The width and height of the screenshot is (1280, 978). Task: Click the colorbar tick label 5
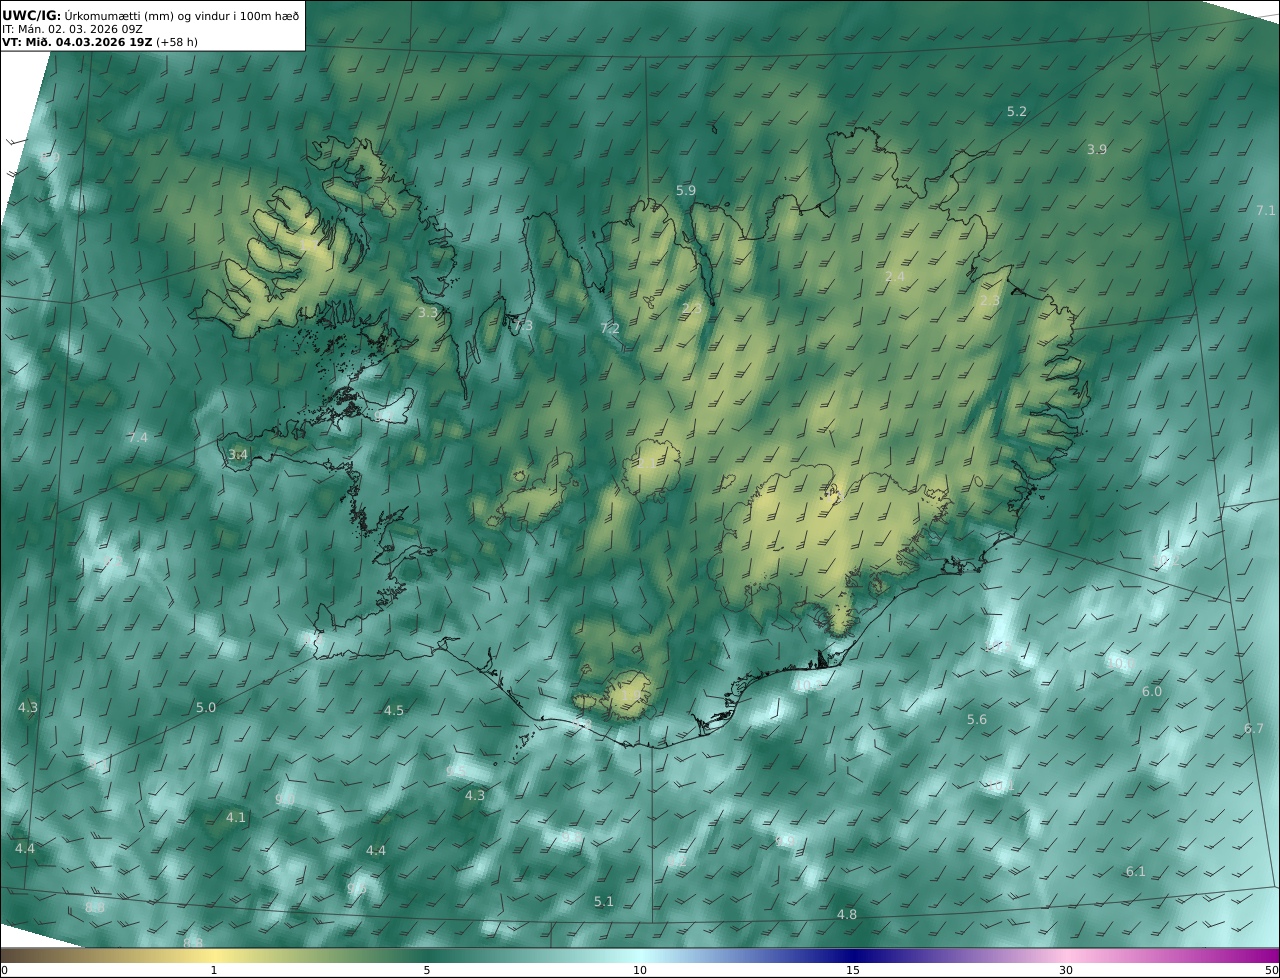click(427, 970)
